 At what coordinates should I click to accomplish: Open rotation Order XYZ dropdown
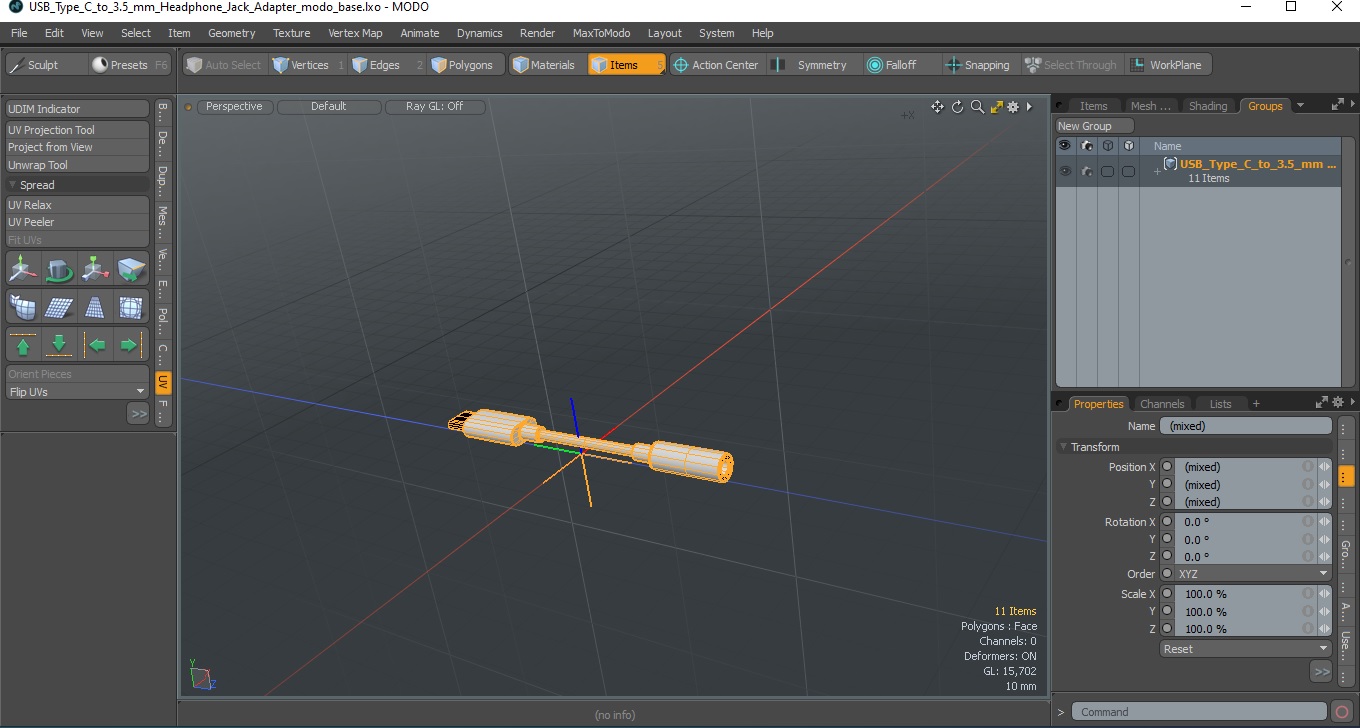1253,574
